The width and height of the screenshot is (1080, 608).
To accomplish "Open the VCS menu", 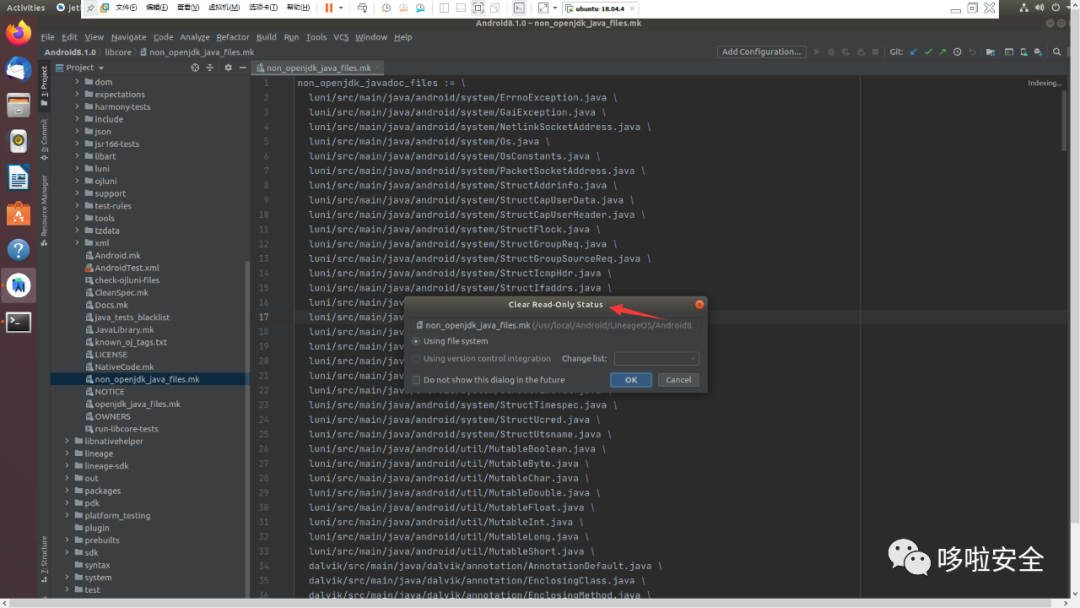I will click(x=341, y=37).
